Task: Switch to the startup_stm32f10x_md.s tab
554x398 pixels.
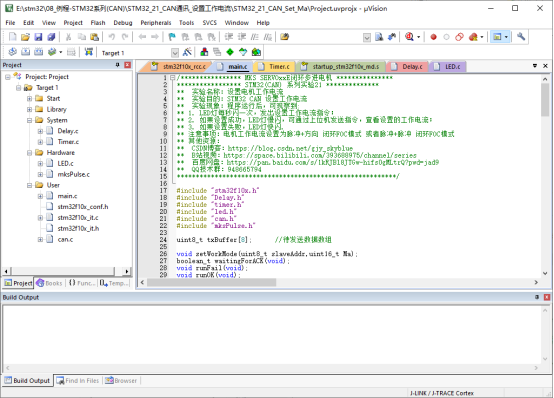Action: click(342, 66)
